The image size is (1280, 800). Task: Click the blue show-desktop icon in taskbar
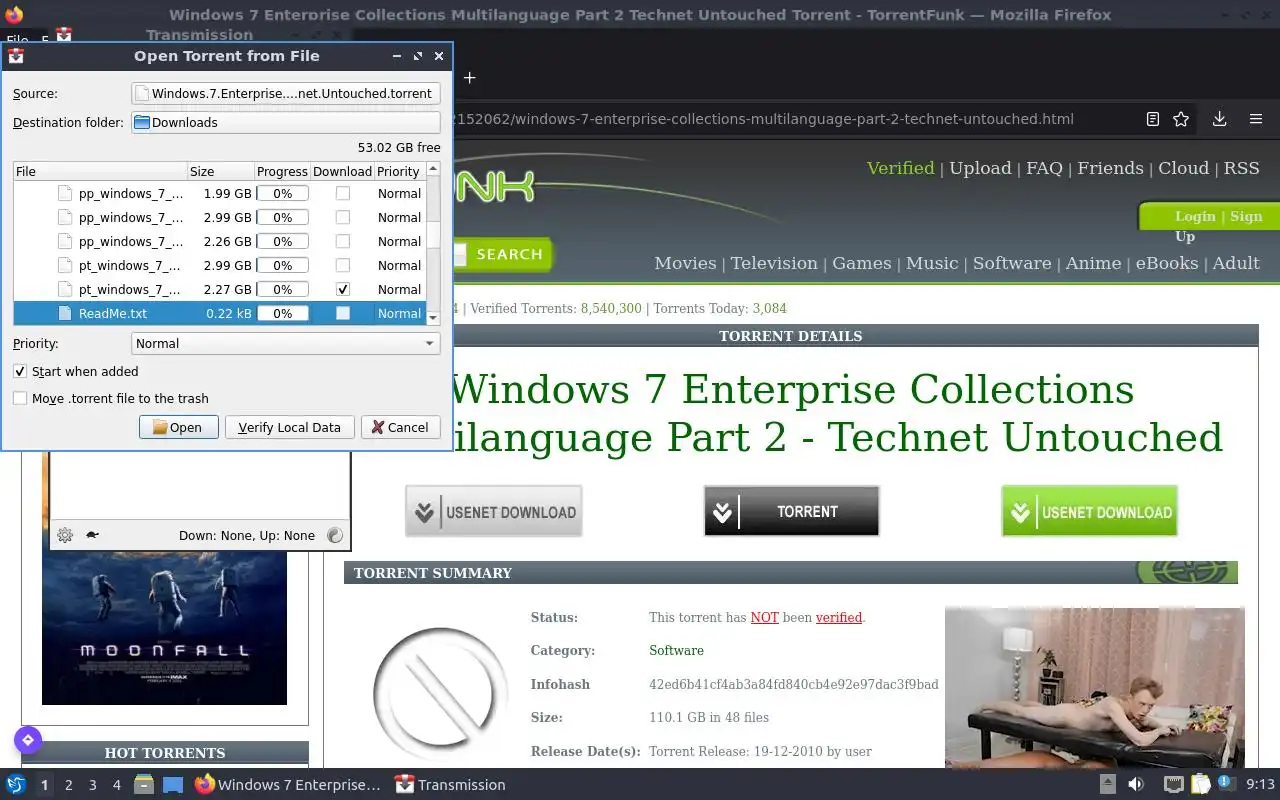(173, 784)
